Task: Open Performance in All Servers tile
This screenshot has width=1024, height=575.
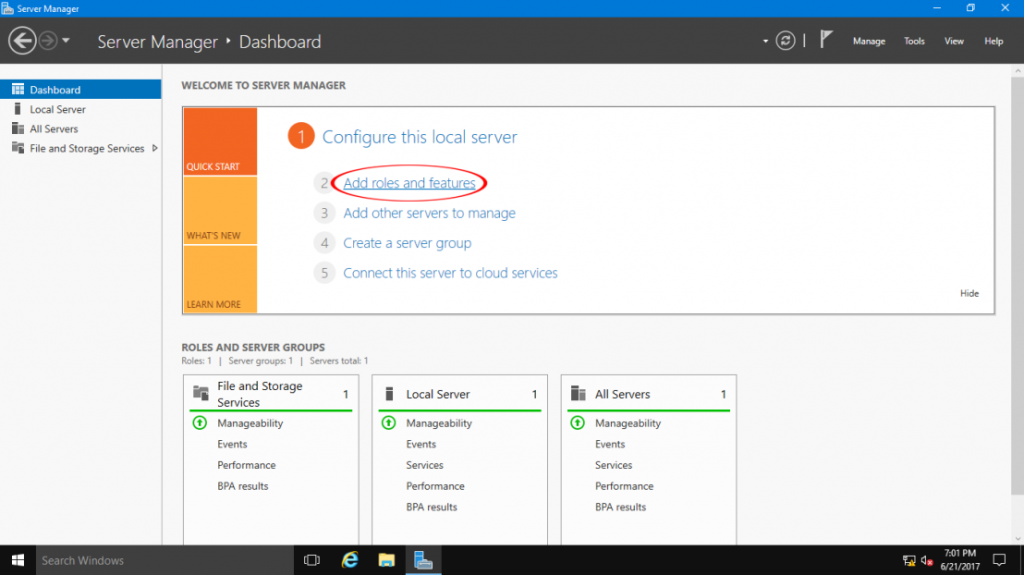Action: (x=624, y=486)
